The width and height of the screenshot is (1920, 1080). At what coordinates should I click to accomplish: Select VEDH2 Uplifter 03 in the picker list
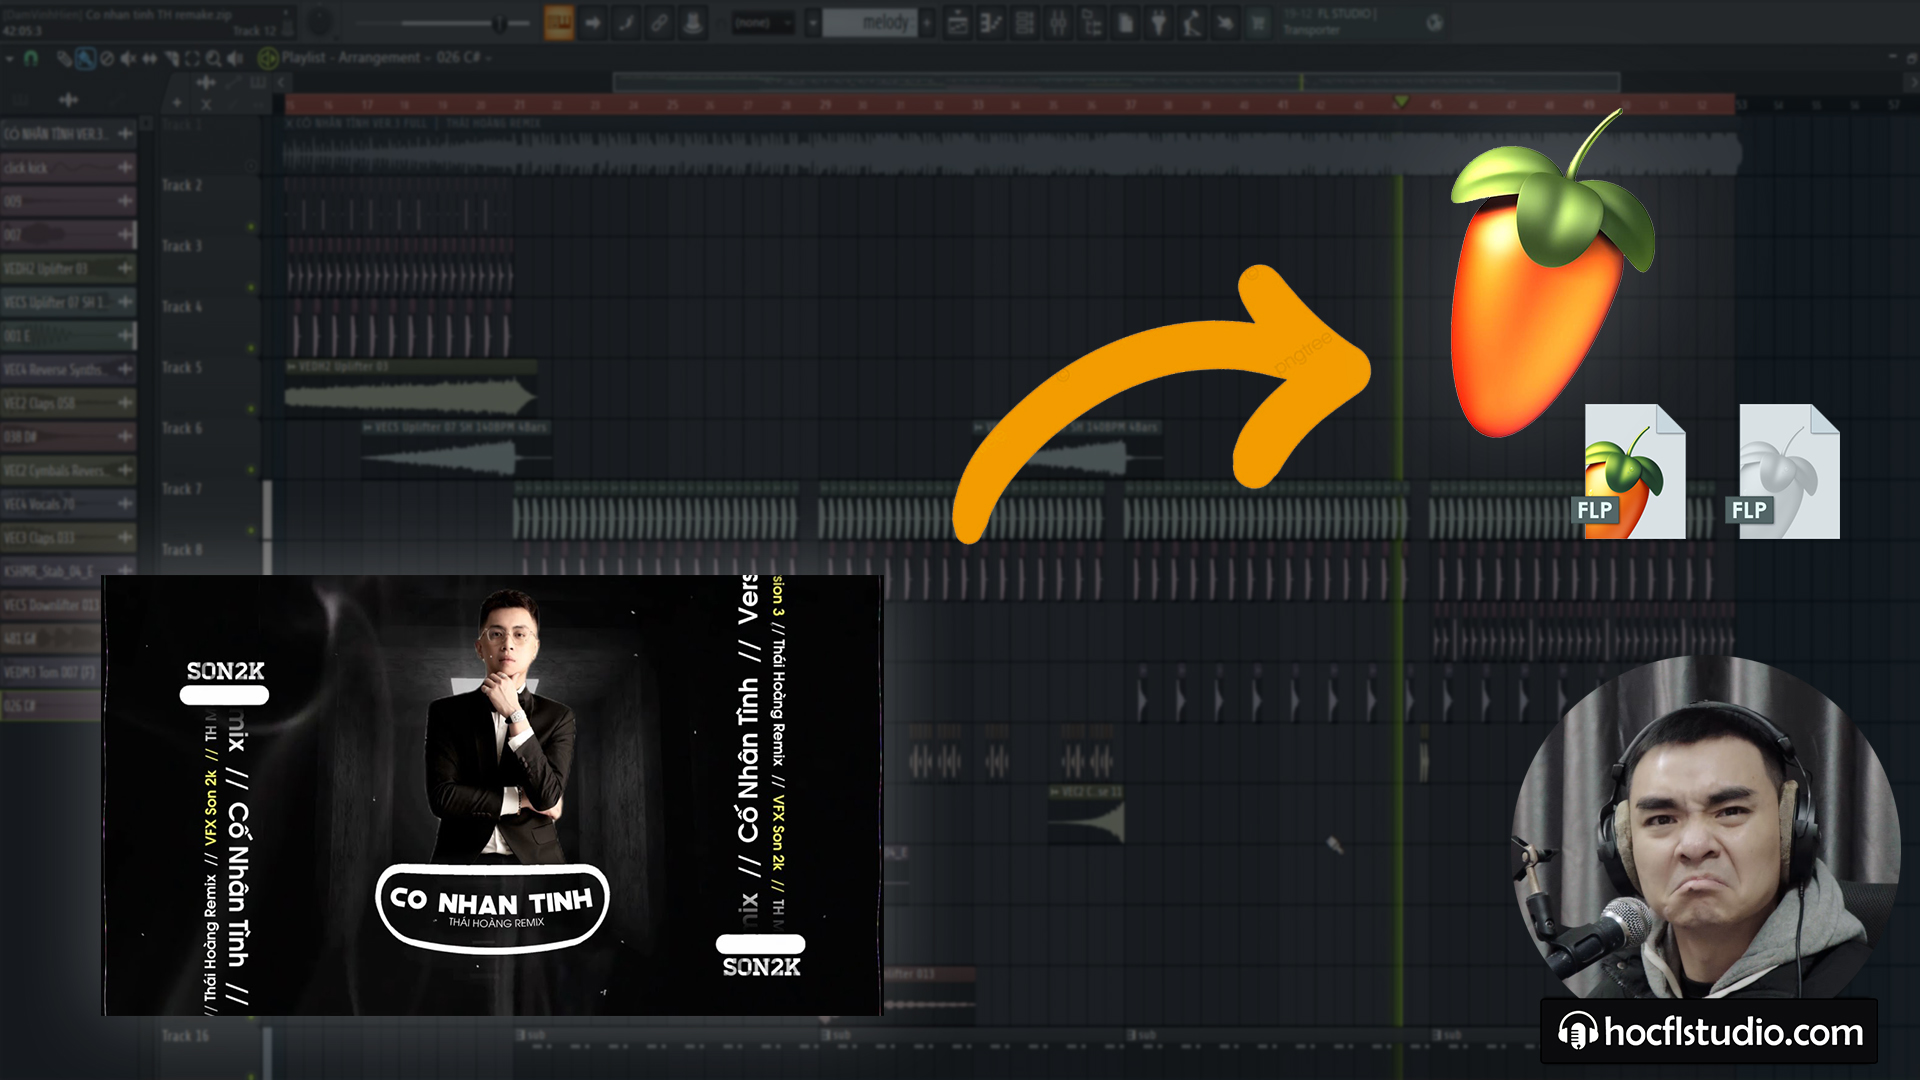point(68,268)
